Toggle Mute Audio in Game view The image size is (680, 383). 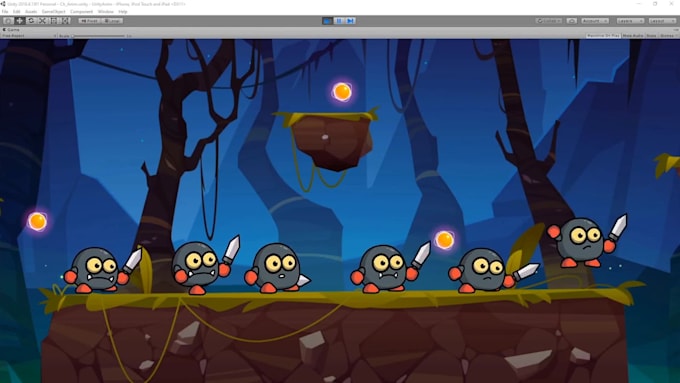point(633,36)
